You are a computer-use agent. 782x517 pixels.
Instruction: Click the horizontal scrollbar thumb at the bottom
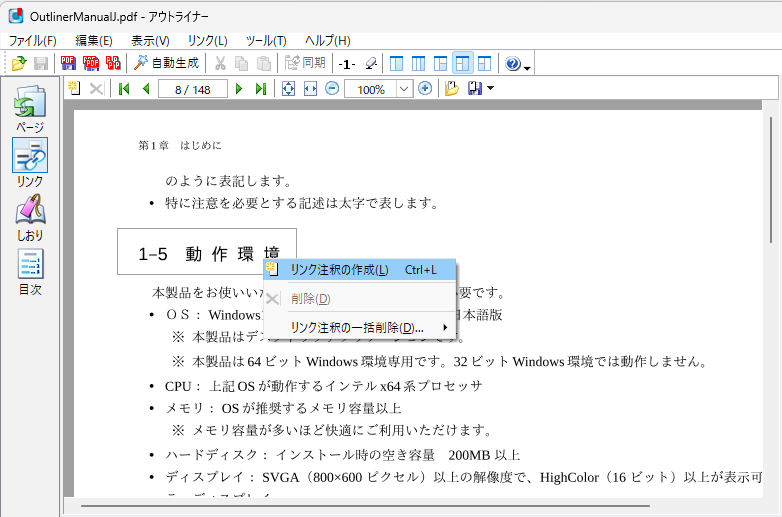[x=365, y=506]
